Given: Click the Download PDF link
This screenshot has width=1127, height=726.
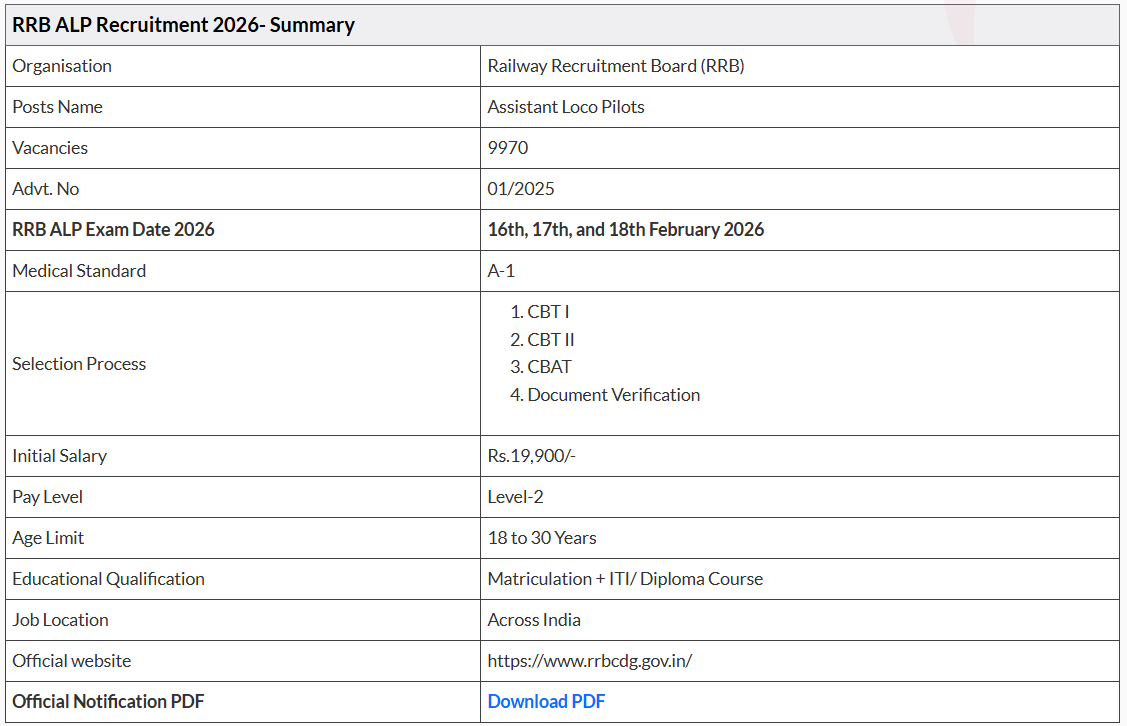Looking at the screenshot, I should coord(545,701).
